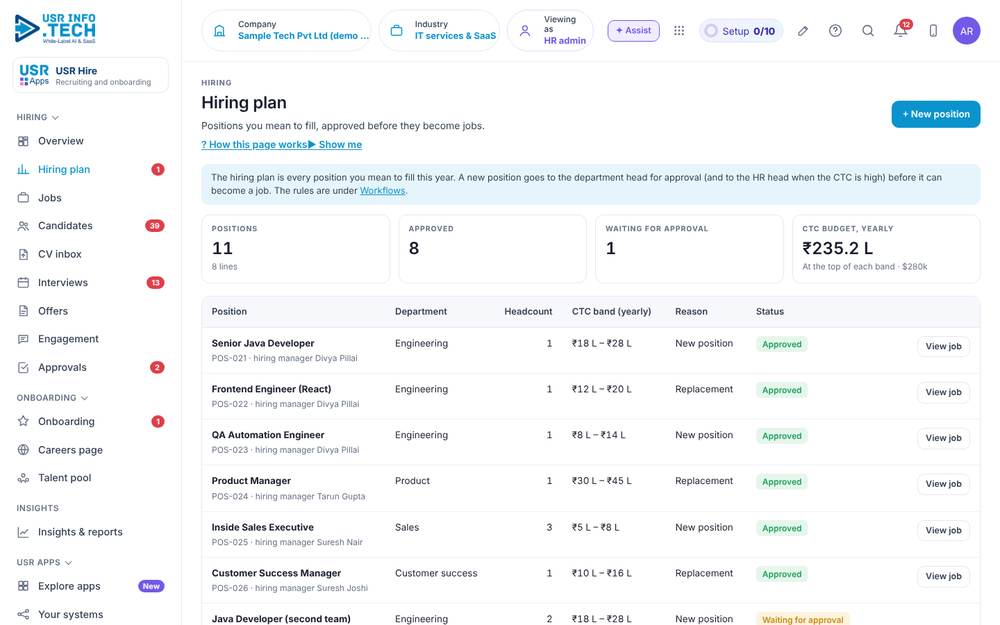The width and height of the screenshot is (1000, 625).
Task: Click the CV inbox document icon
Action: [23, 254]
